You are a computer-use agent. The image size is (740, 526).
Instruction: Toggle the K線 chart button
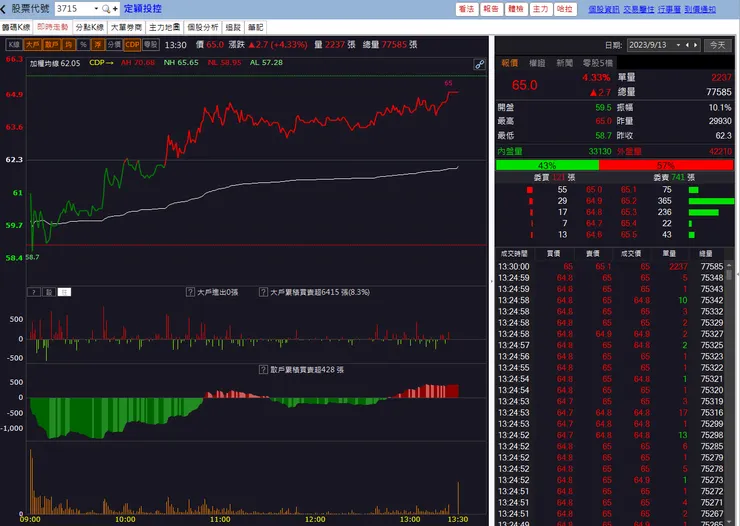14,44
